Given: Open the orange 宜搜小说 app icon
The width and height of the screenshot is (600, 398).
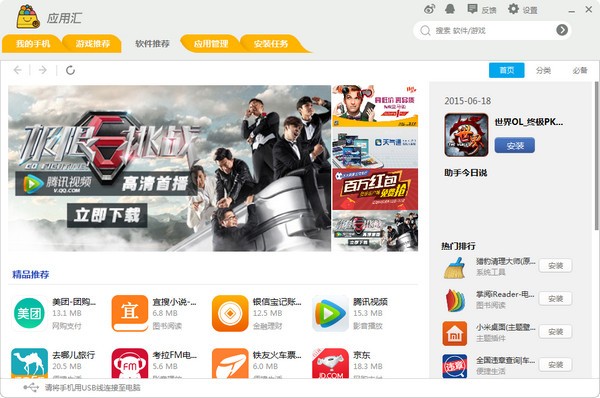Looking at the screenshot, I should pyautogui.click(x=130, y=313).
